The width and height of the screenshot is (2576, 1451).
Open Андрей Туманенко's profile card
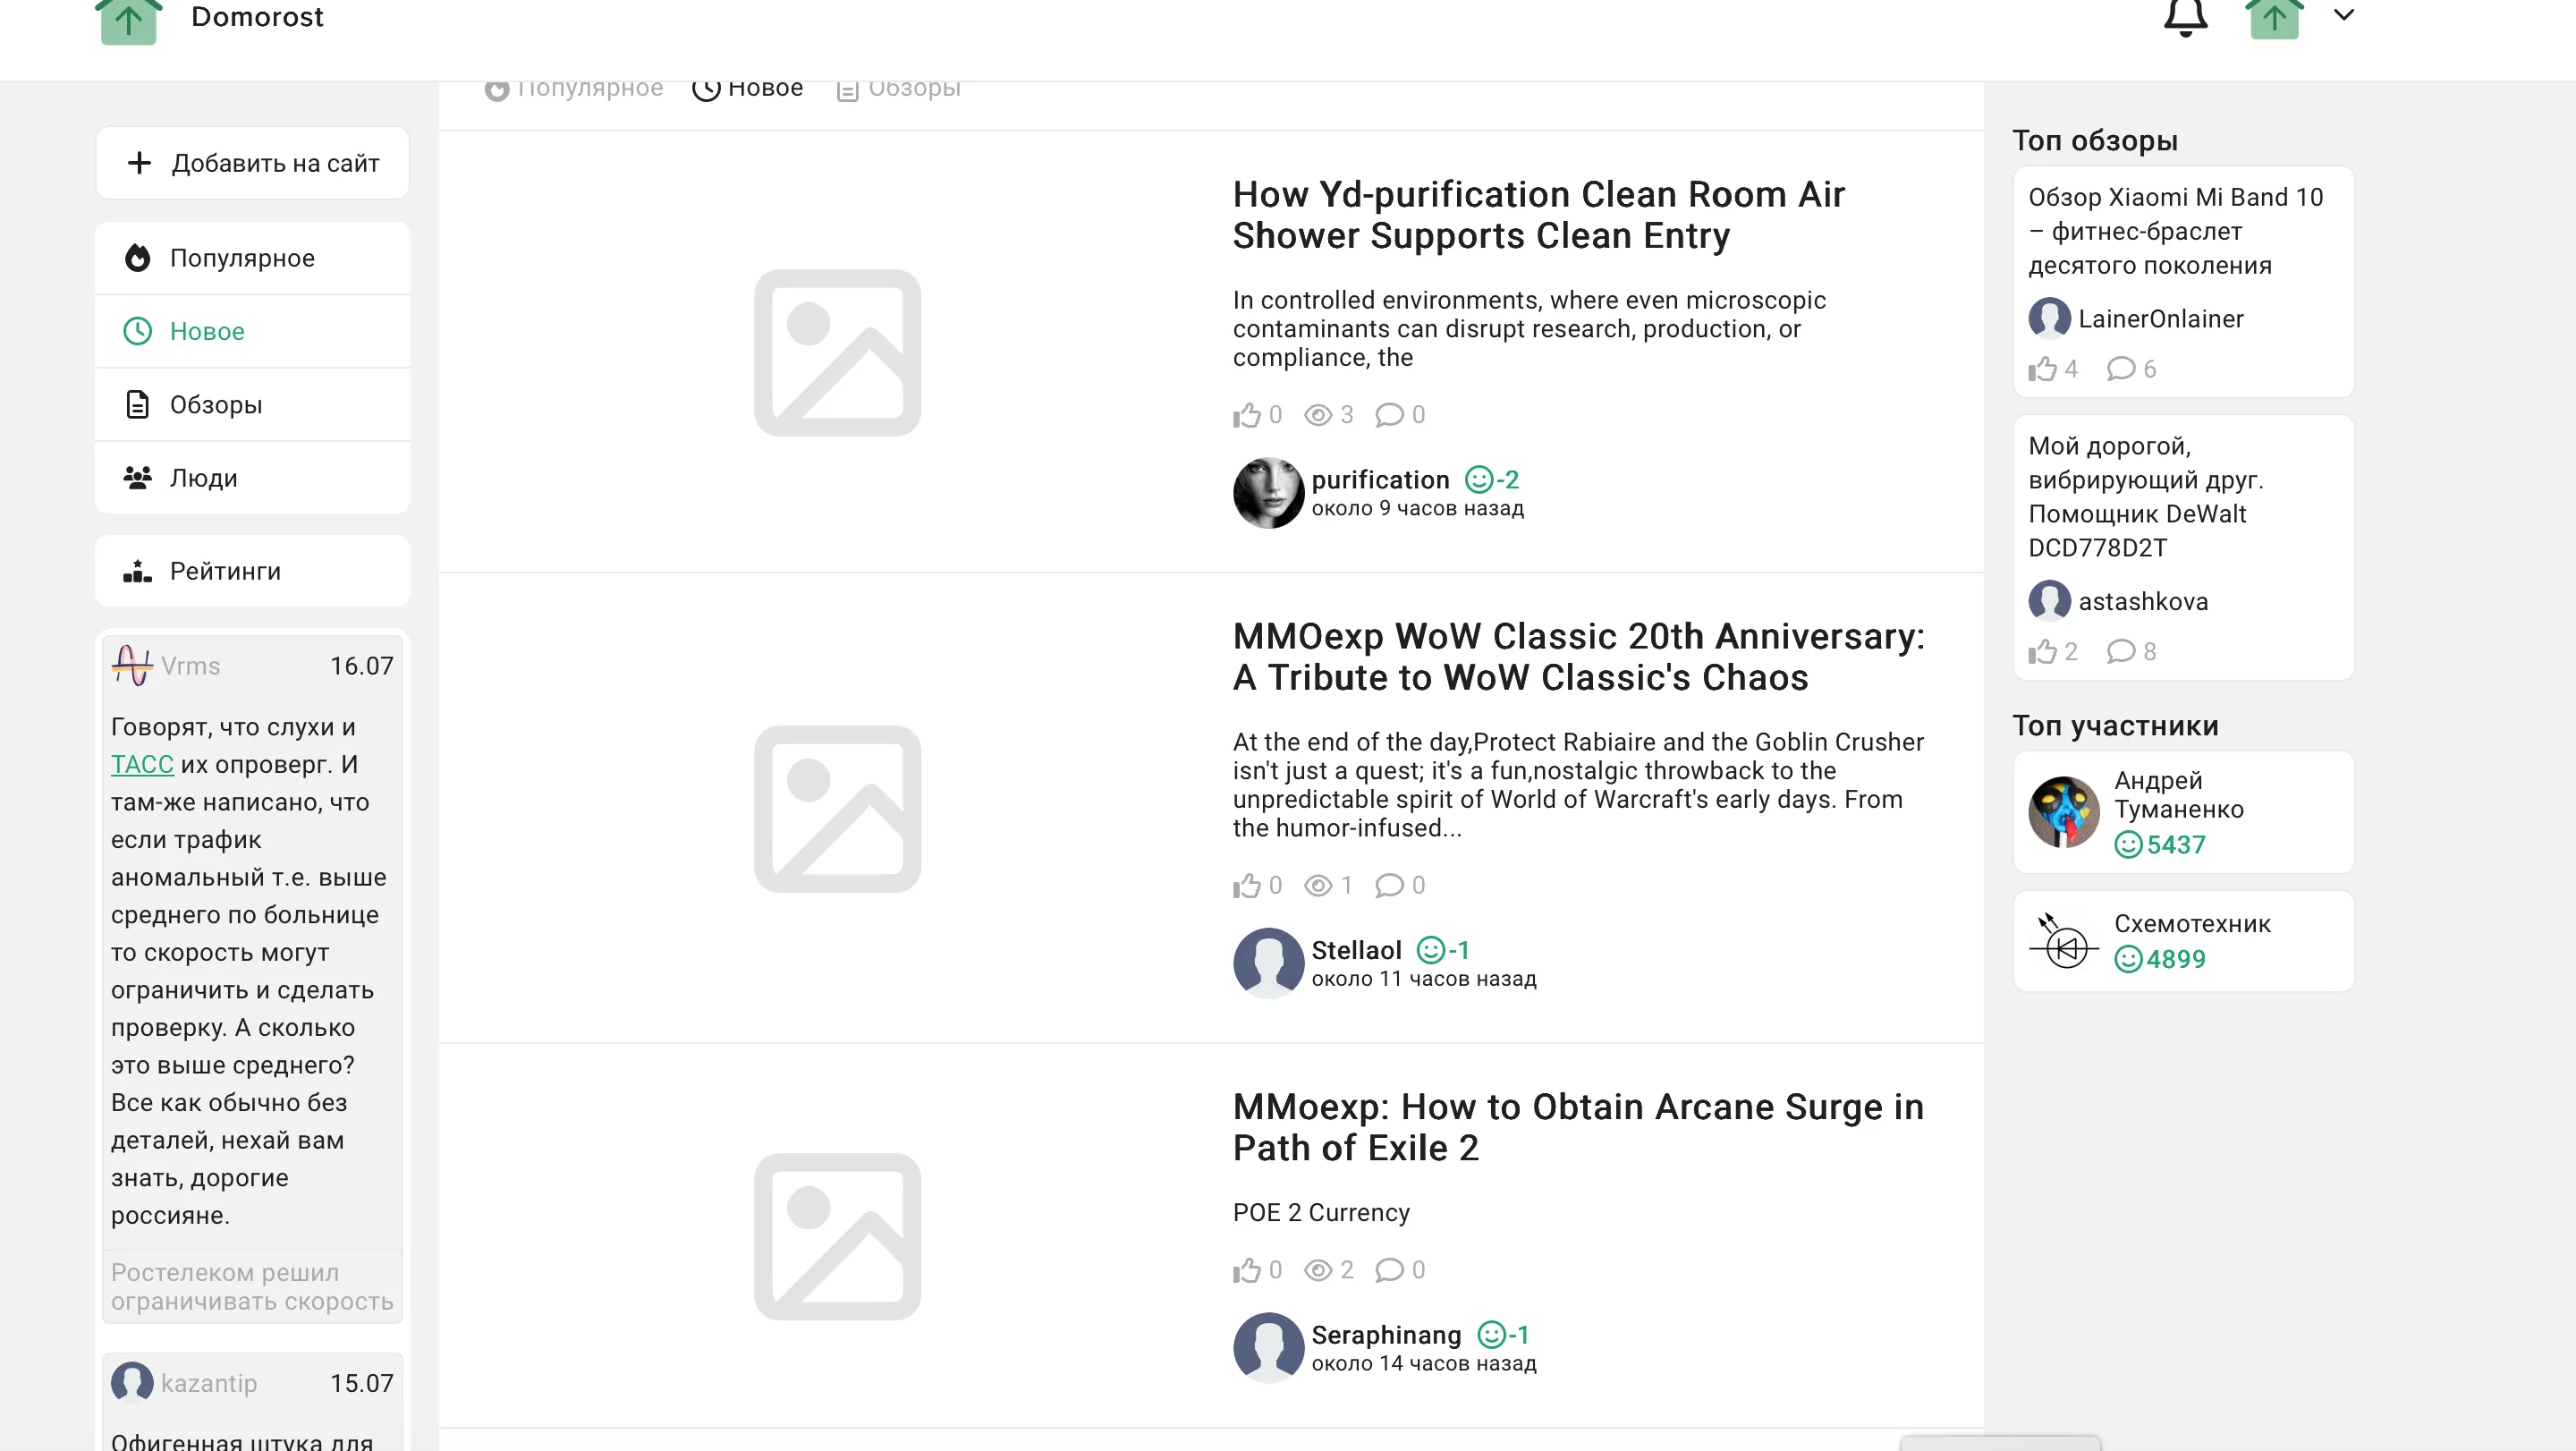click(2183, 812)
